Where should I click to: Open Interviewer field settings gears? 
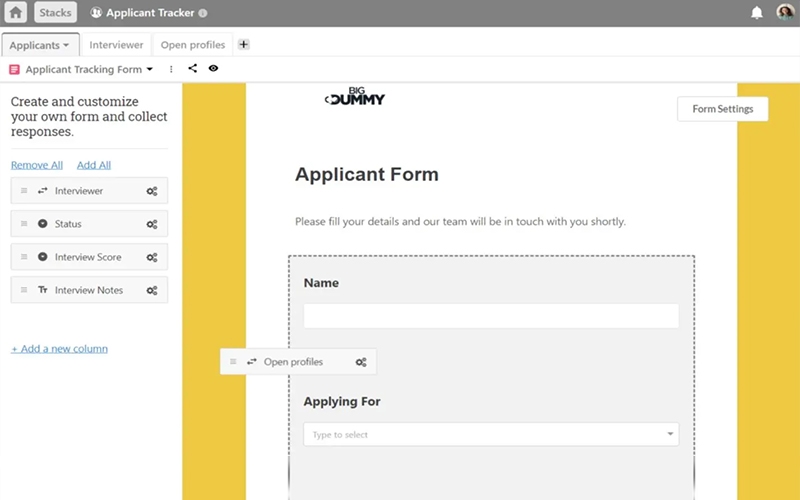152,191
